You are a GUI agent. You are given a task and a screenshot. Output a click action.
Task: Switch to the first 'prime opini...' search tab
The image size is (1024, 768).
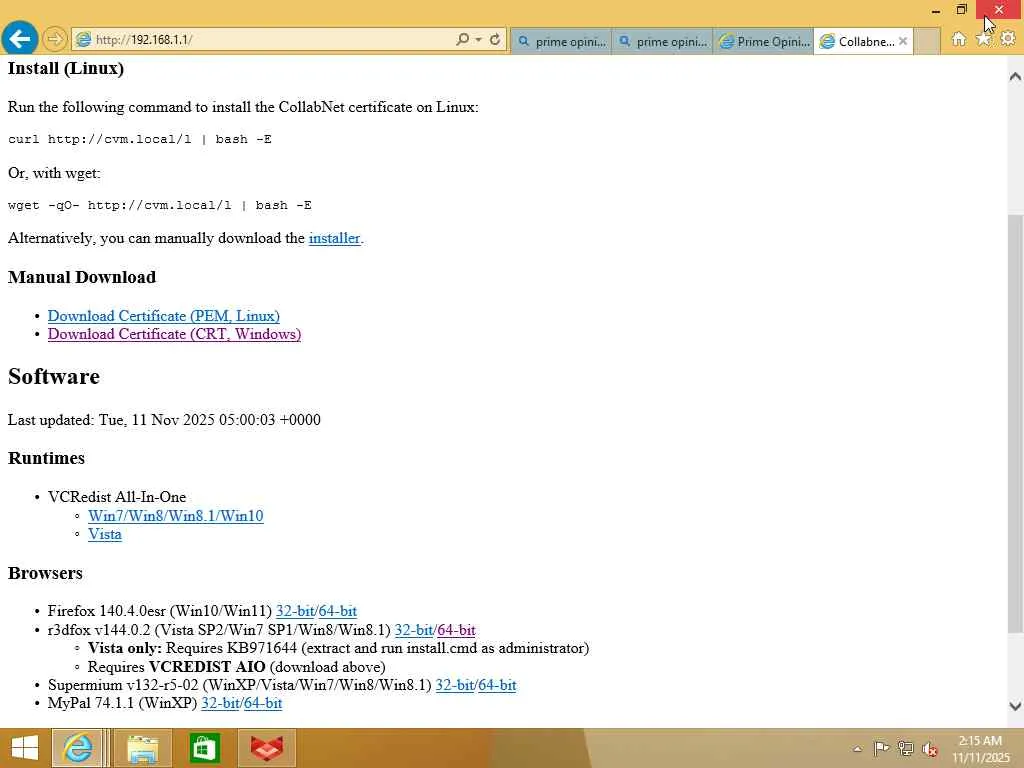(x=562, y=41)
